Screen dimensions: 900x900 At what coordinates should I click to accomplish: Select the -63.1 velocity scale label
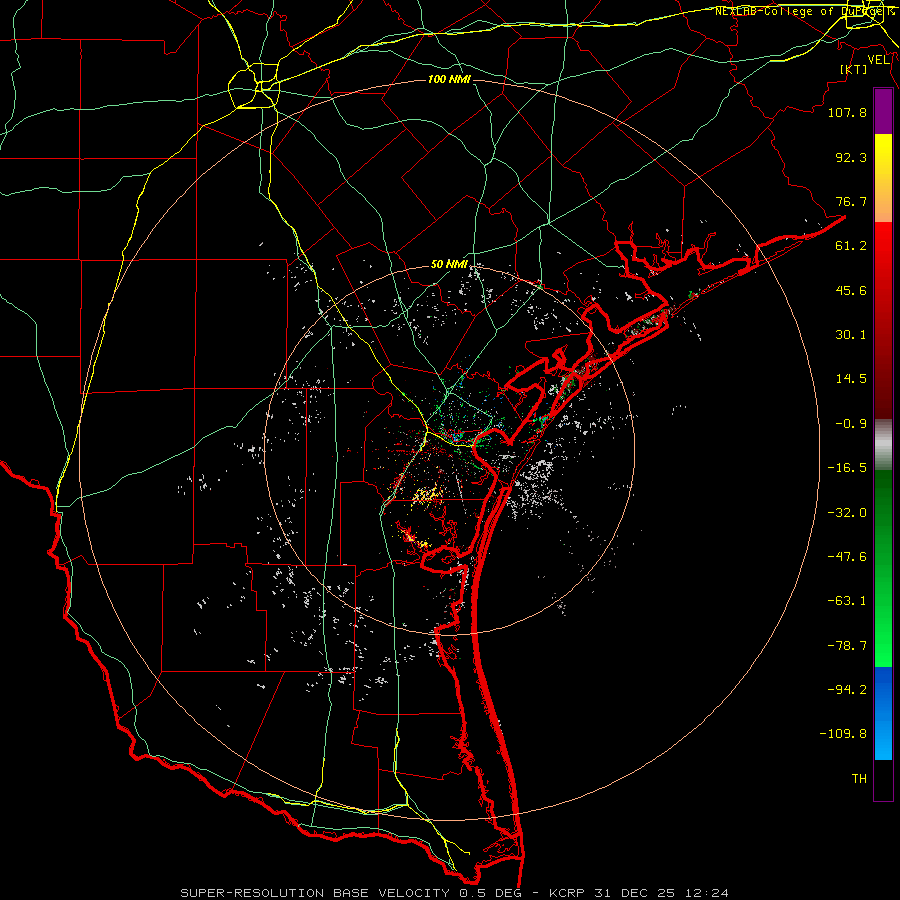click(847, 601)
